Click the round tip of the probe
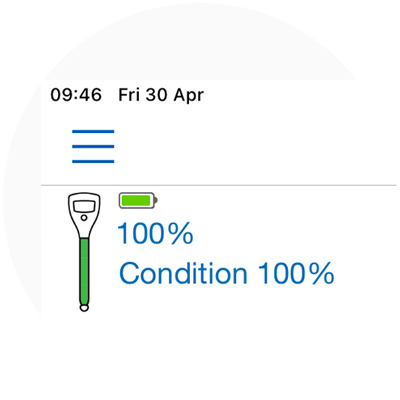 click(x=84, y=308)
